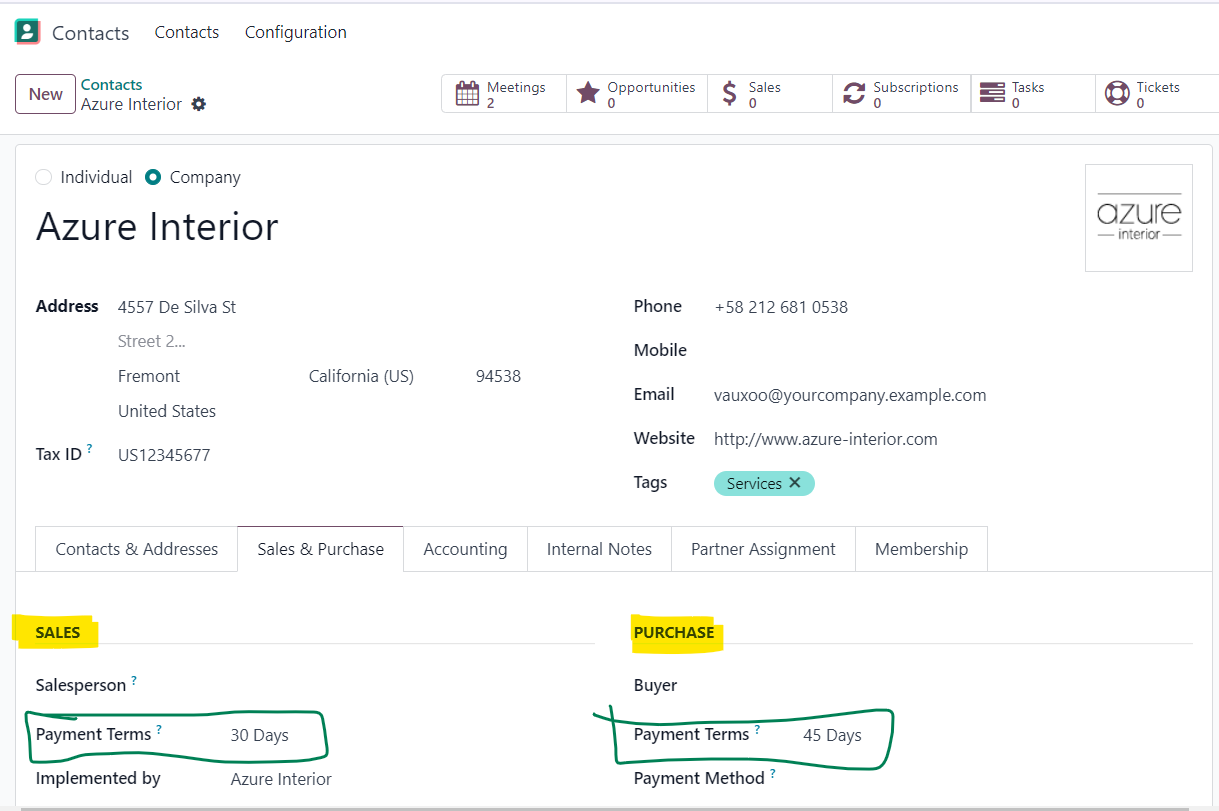Switch to the Accounting tab
The image size is (1219, 811).
click(465, 549)
